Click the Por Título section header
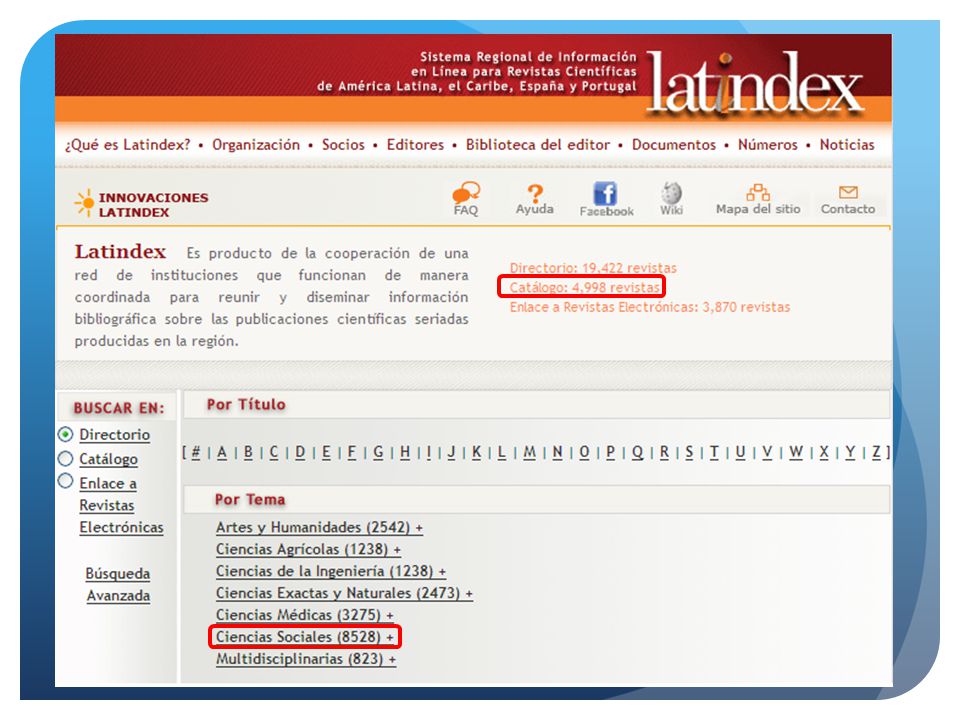 click(246, 404)
